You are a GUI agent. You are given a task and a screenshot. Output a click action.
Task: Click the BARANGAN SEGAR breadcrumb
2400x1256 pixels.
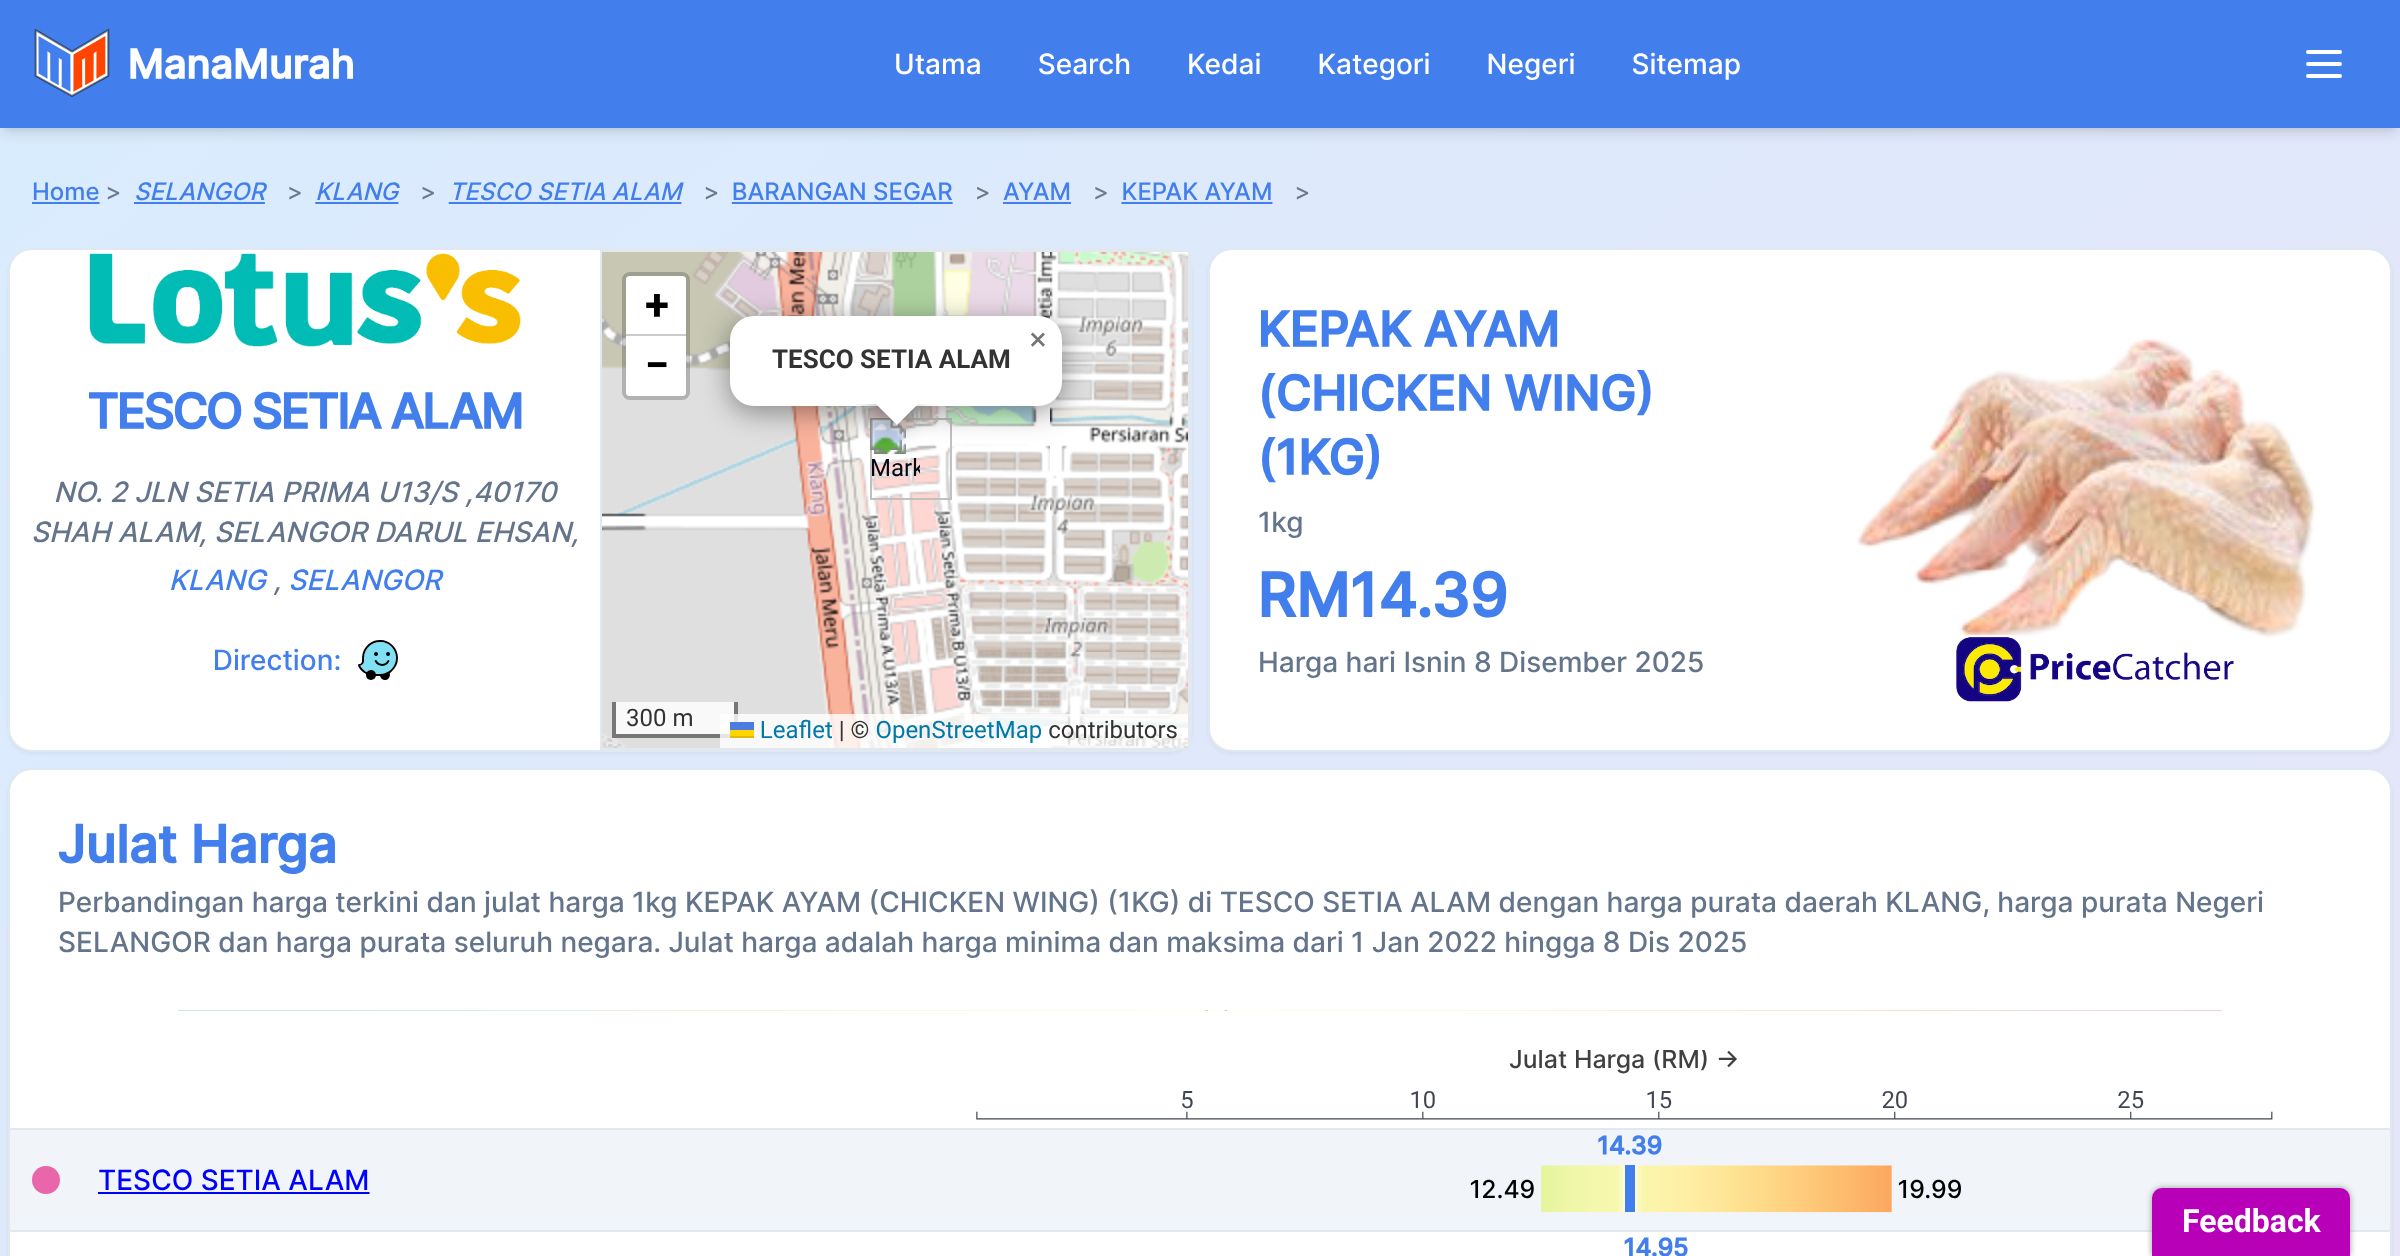[x=841, y=191]
